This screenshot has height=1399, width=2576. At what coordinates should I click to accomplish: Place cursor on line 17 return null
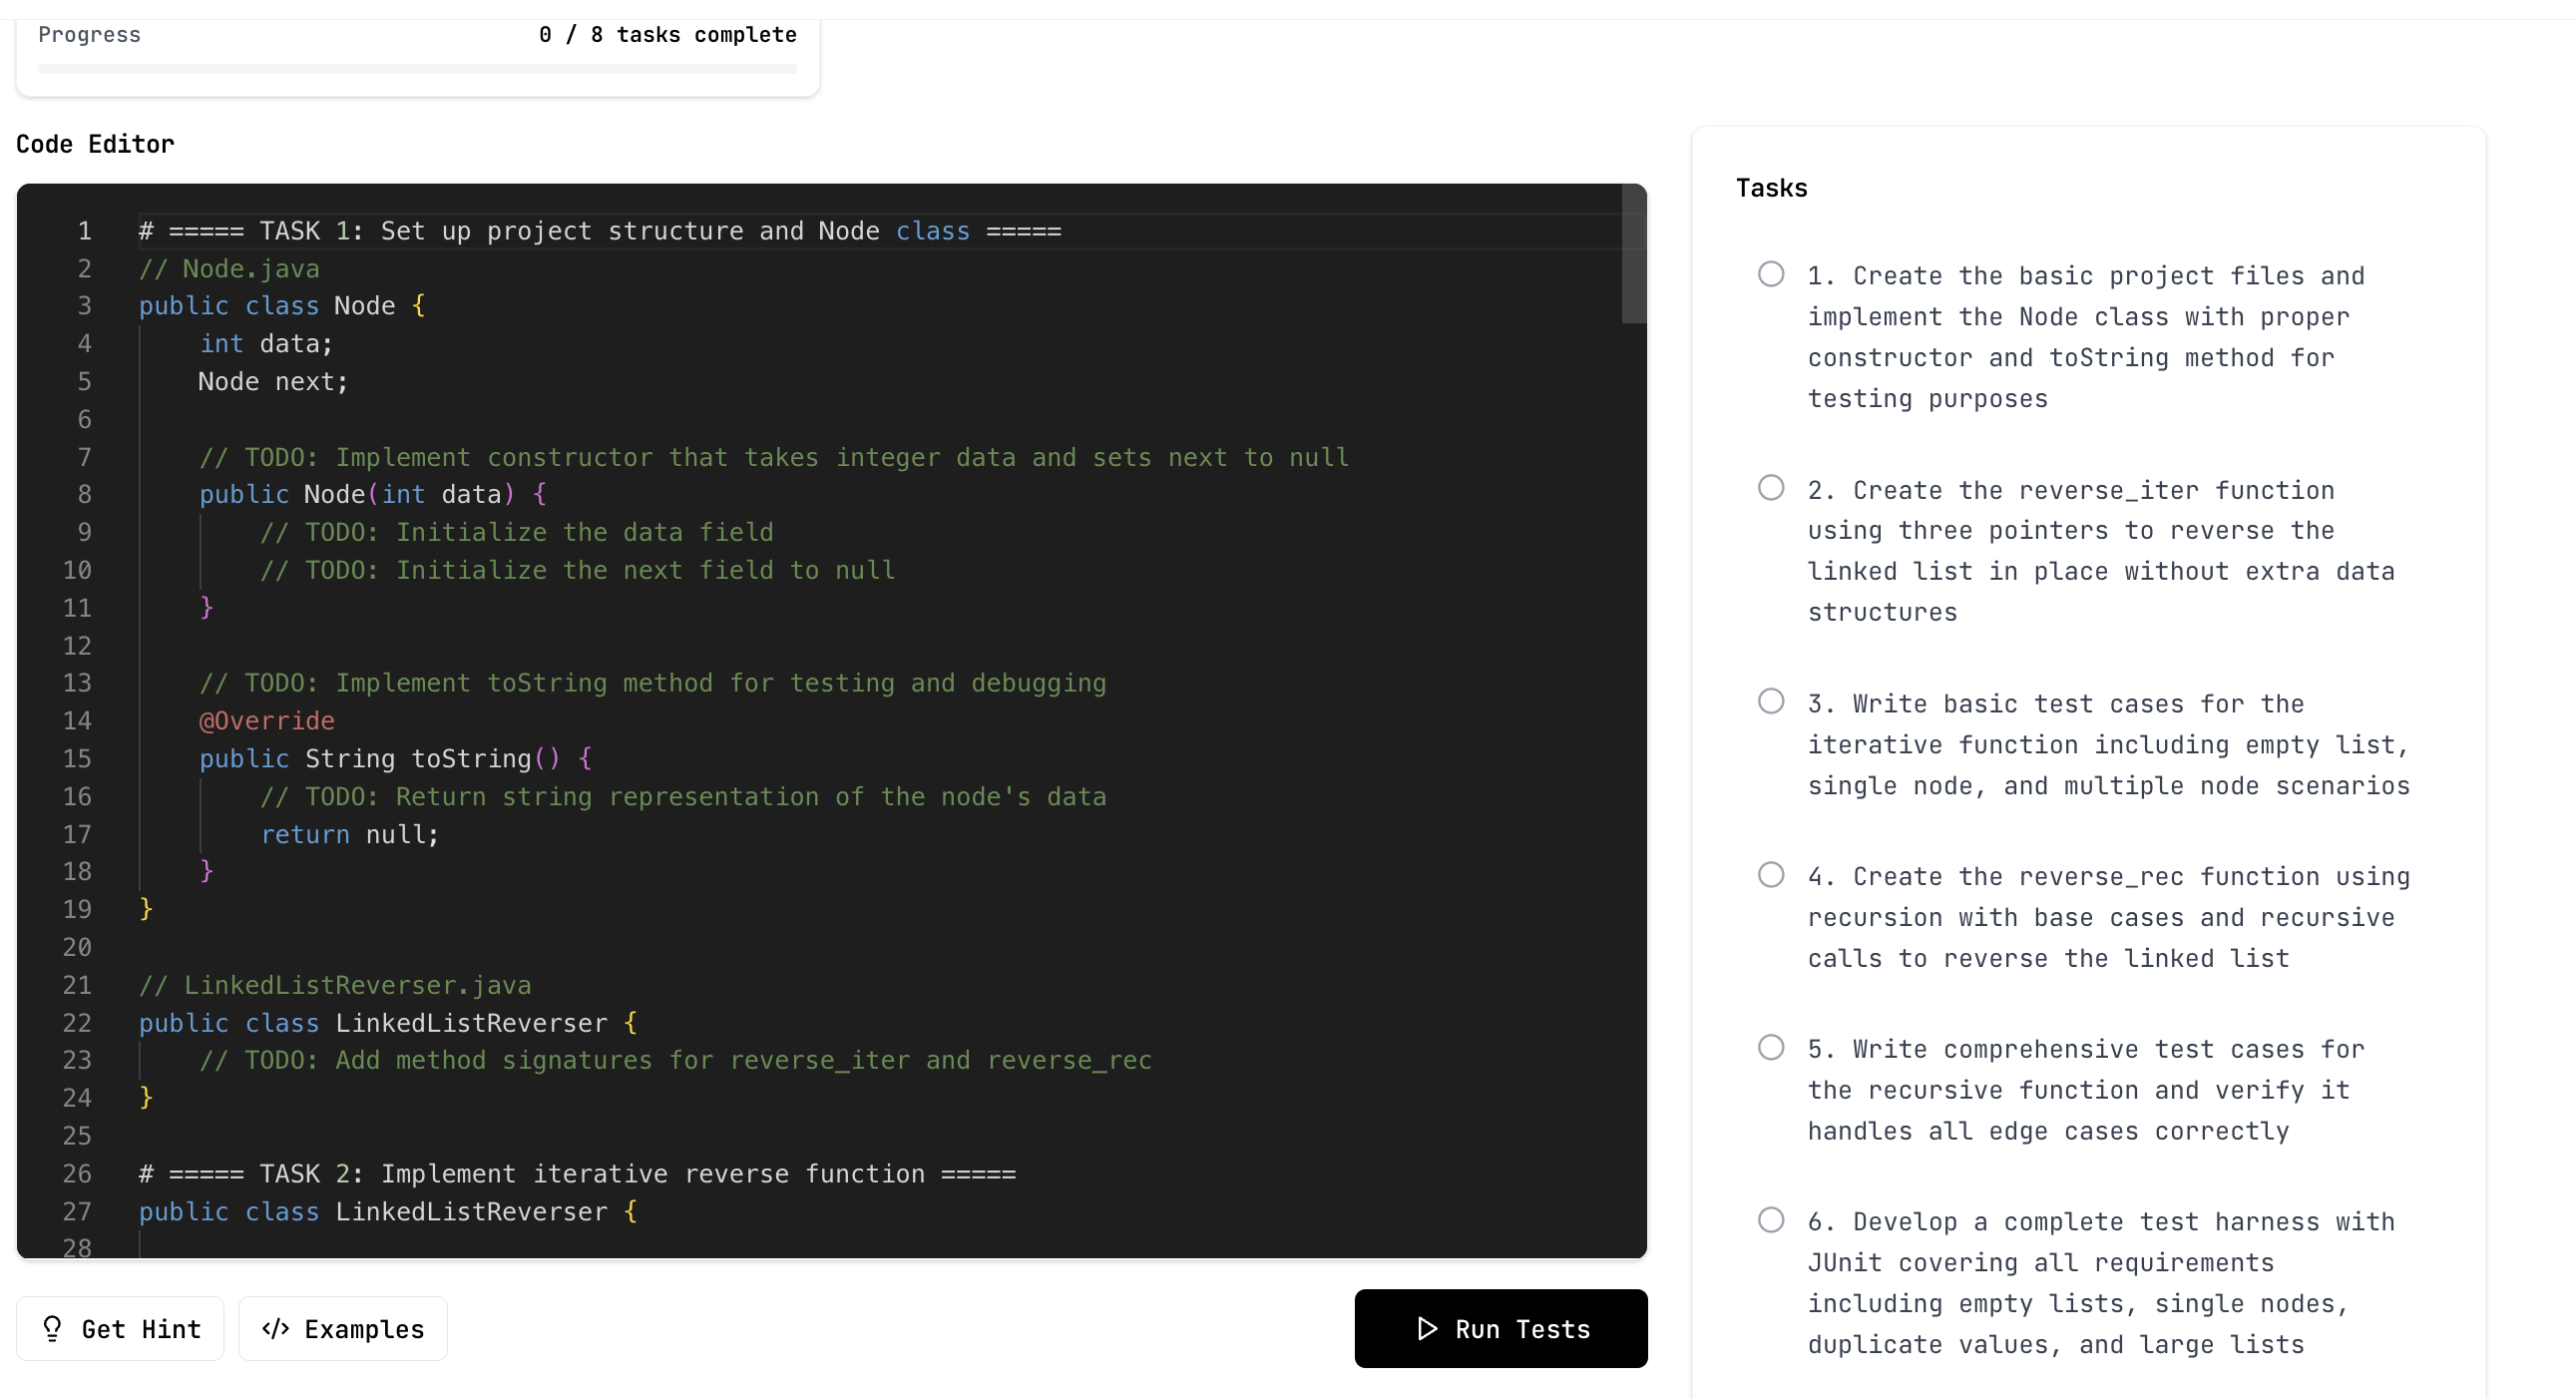coord(350,835)
